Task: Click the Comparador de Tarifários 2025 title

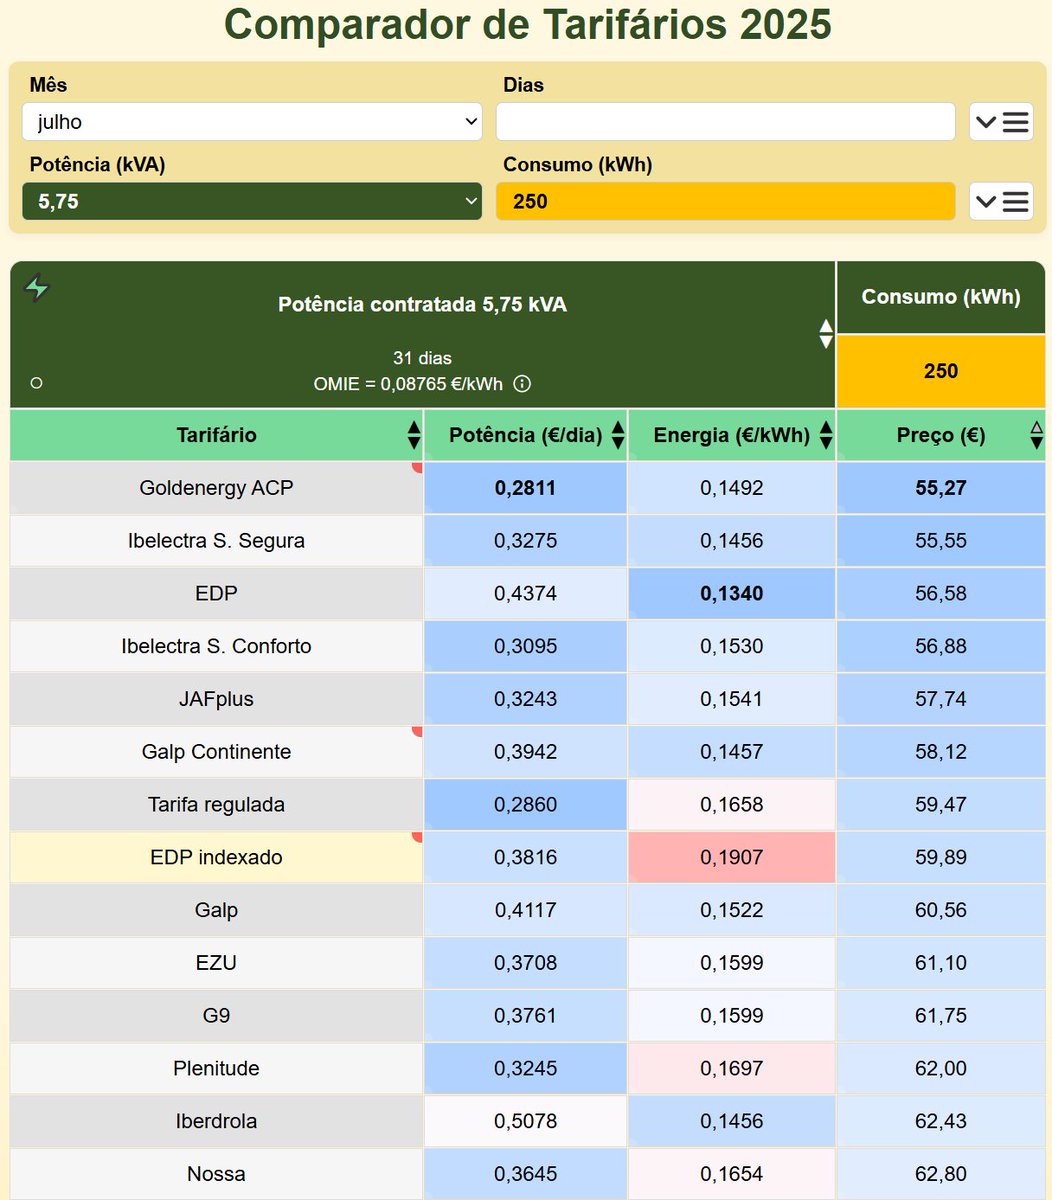Action: pos(527,24)
